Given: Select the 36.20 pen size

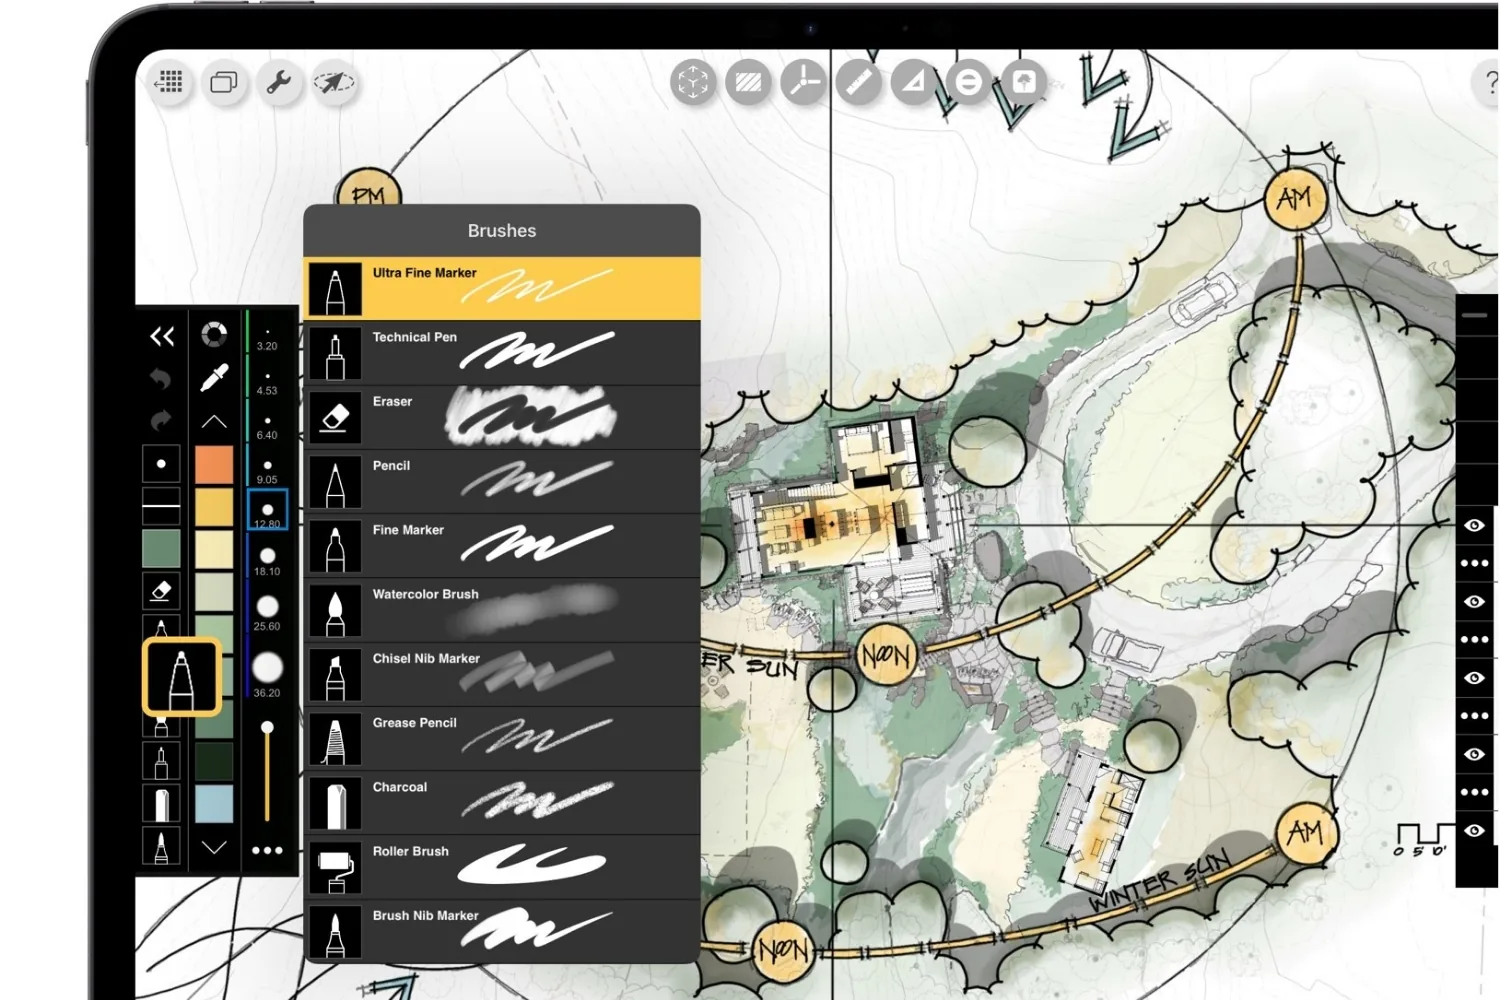Looking at the screenshot, I should (267, 674).
